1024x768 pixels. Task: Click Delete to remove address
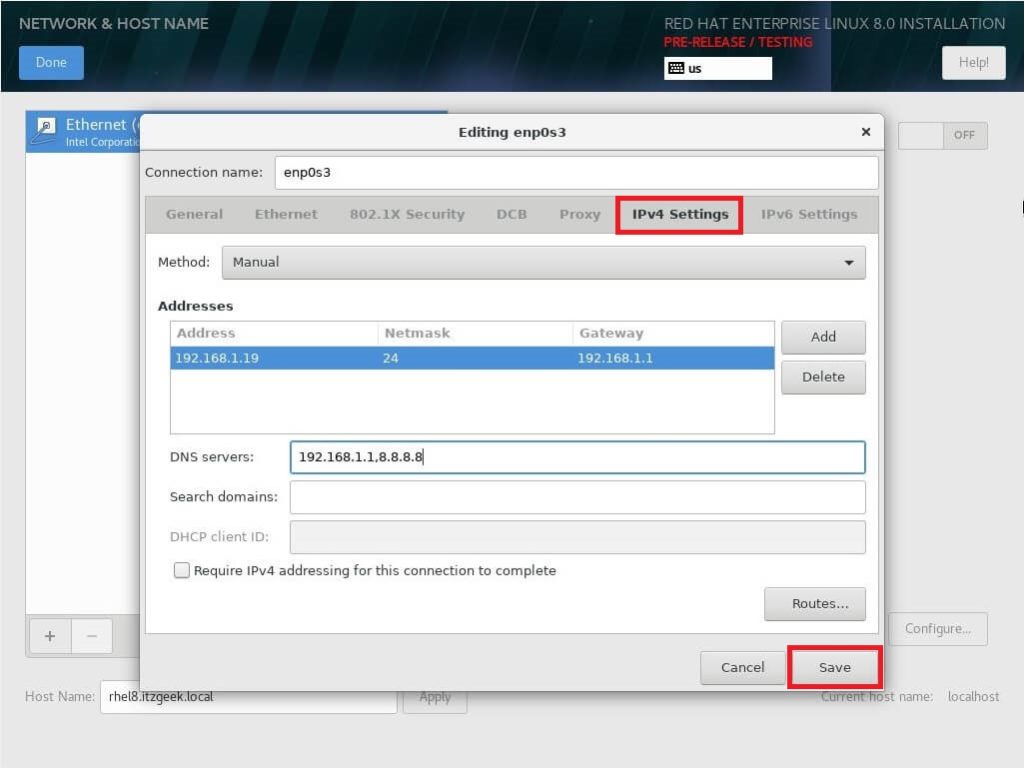point(823,377)
